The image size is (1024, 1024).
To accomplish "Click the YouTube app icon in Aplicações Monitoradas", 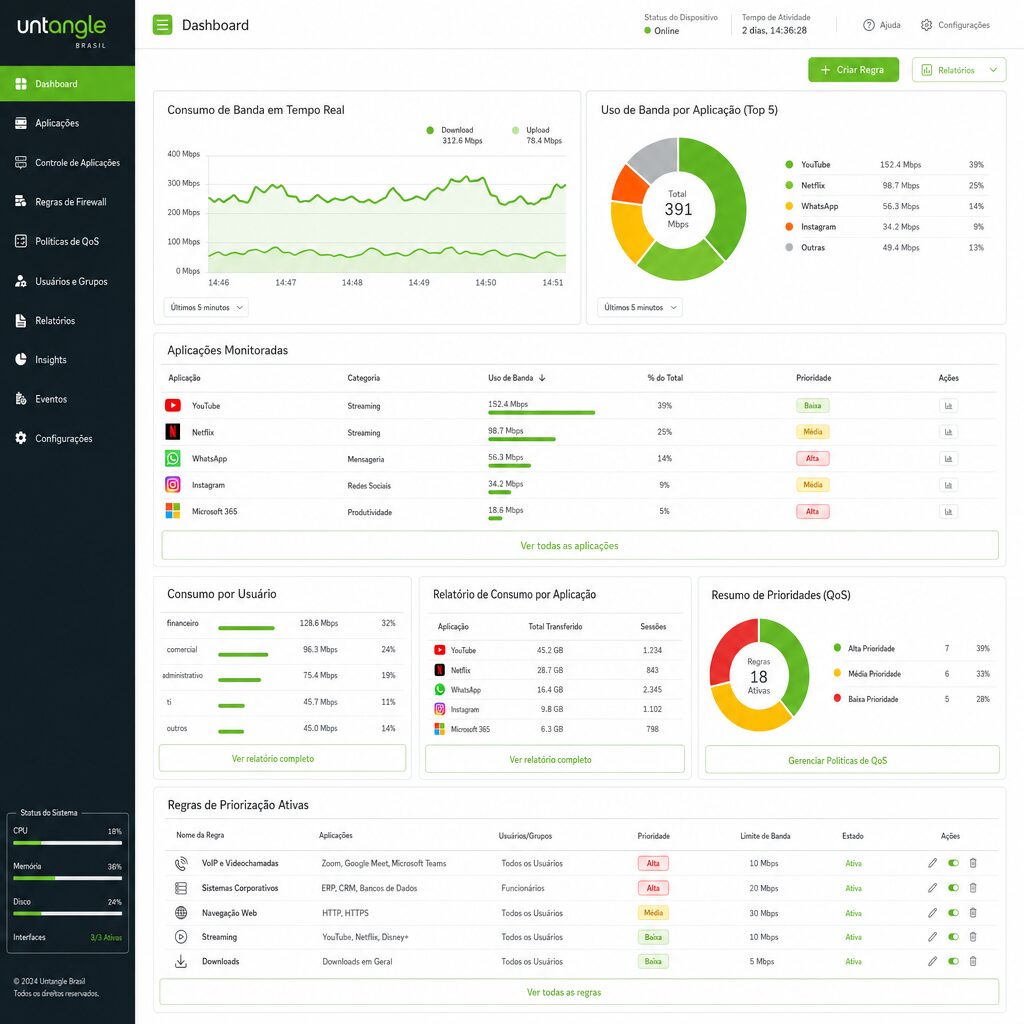I will pos(173,405).
